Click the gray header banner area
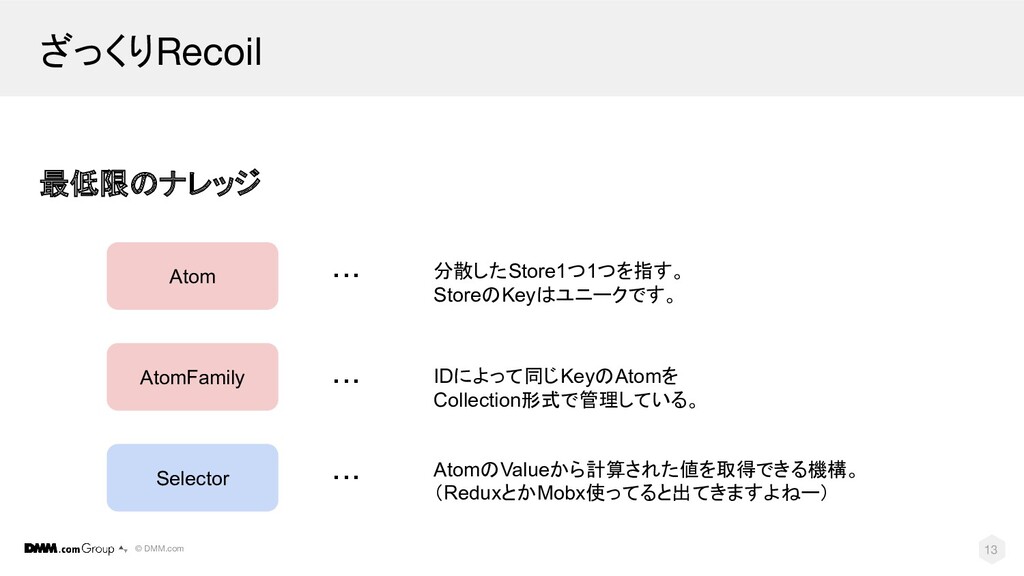 point(512,48)
